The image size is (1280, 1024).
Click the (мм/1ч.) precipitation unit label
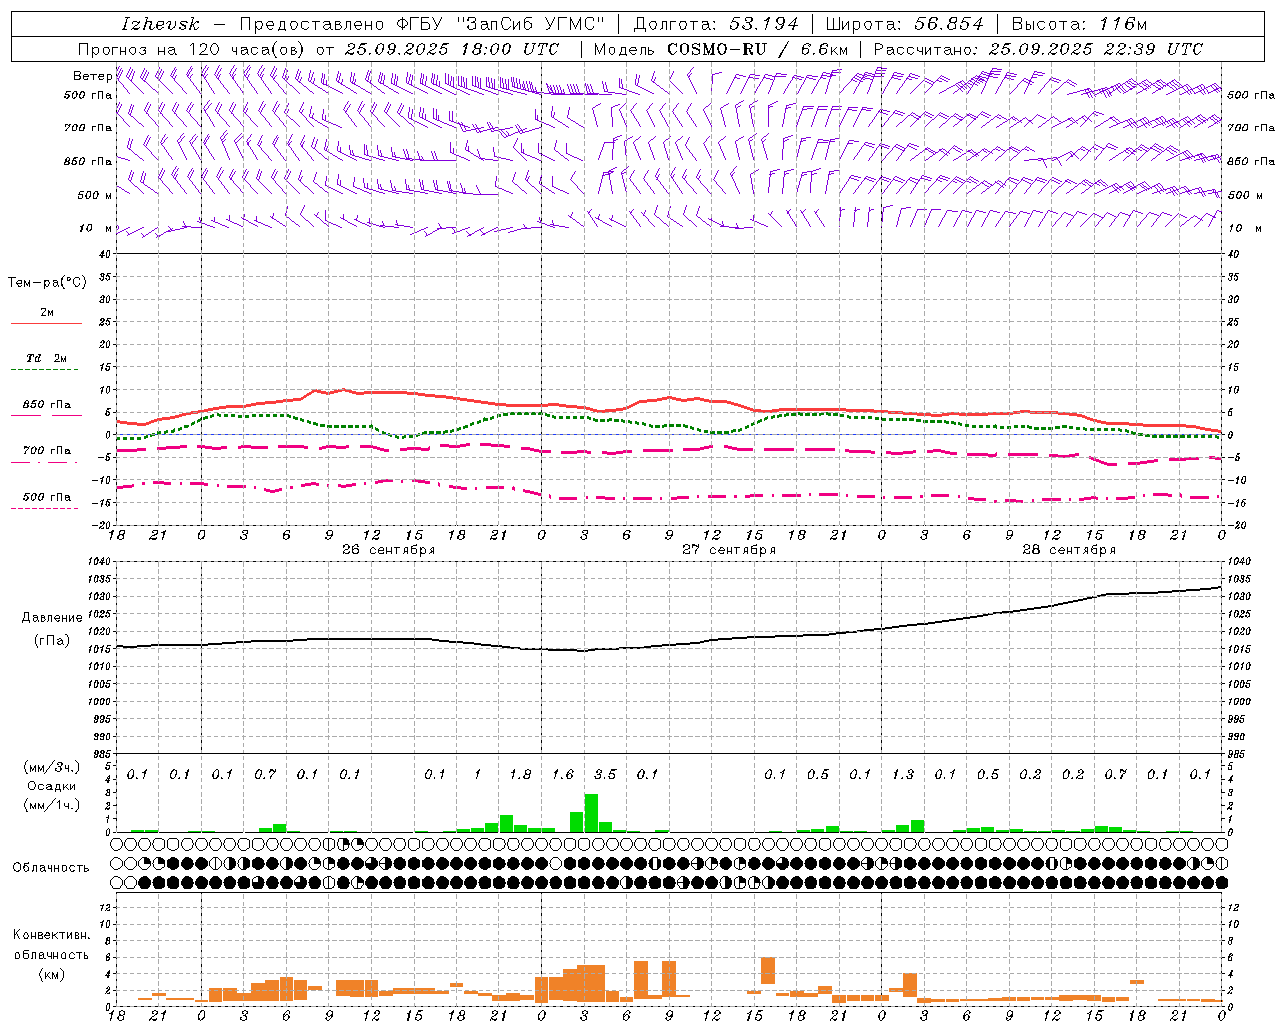pyautogui.click(x=52, y=805)
